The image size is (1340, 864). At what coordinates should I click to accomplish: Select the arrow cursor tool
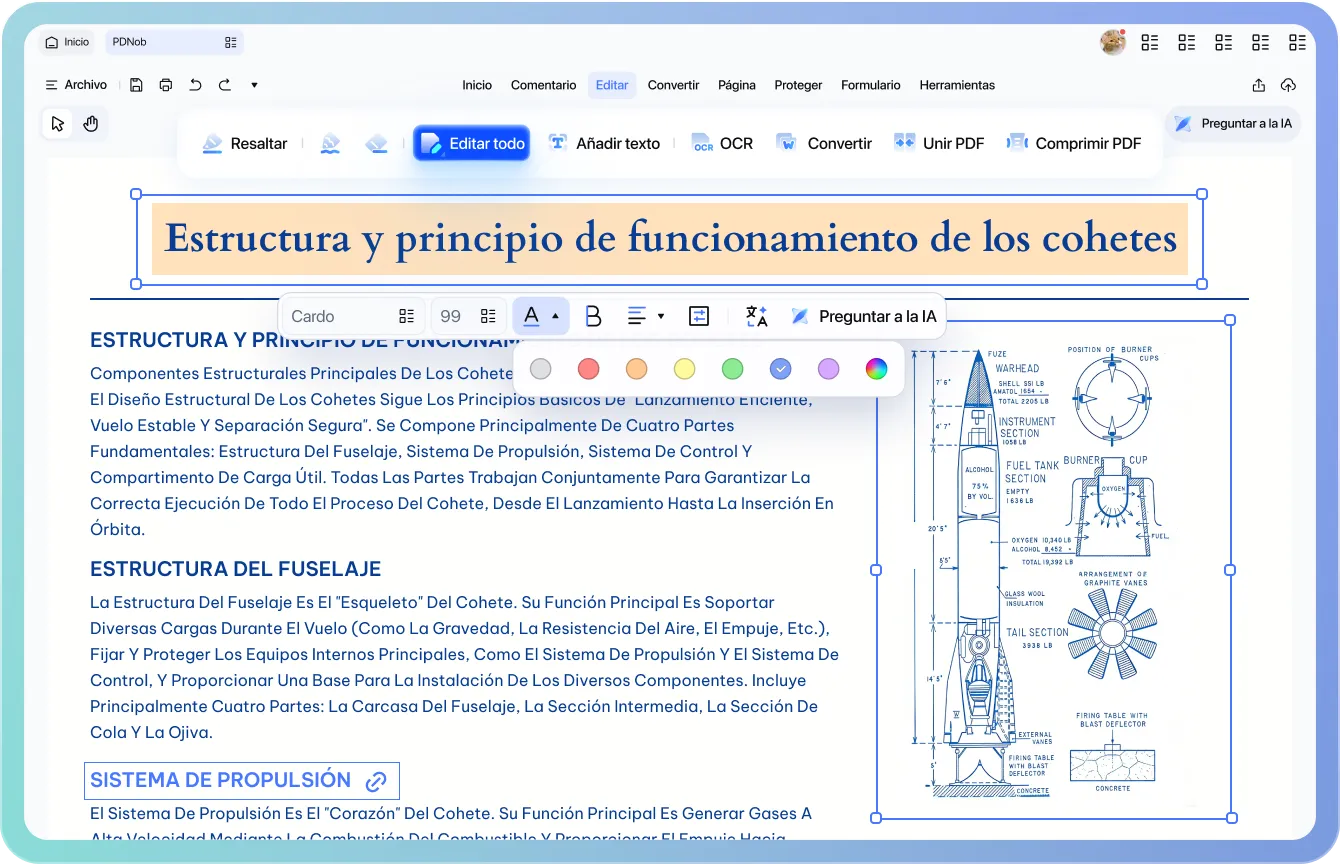57,124
